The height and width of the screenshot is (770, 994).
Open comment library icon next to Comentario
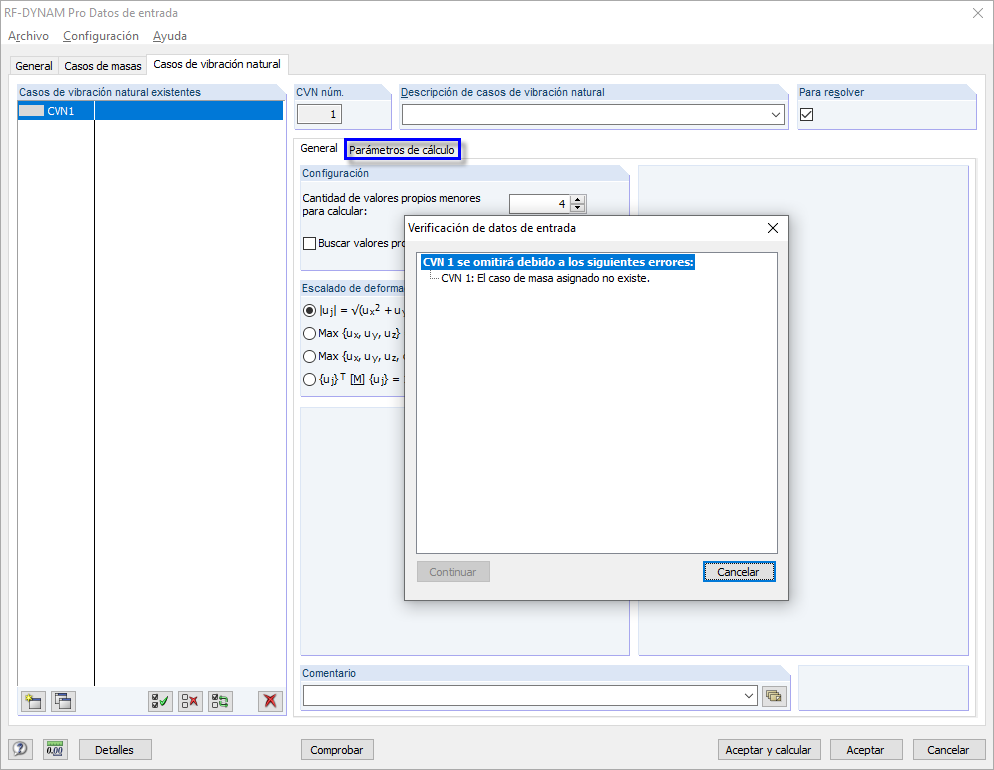774,696
